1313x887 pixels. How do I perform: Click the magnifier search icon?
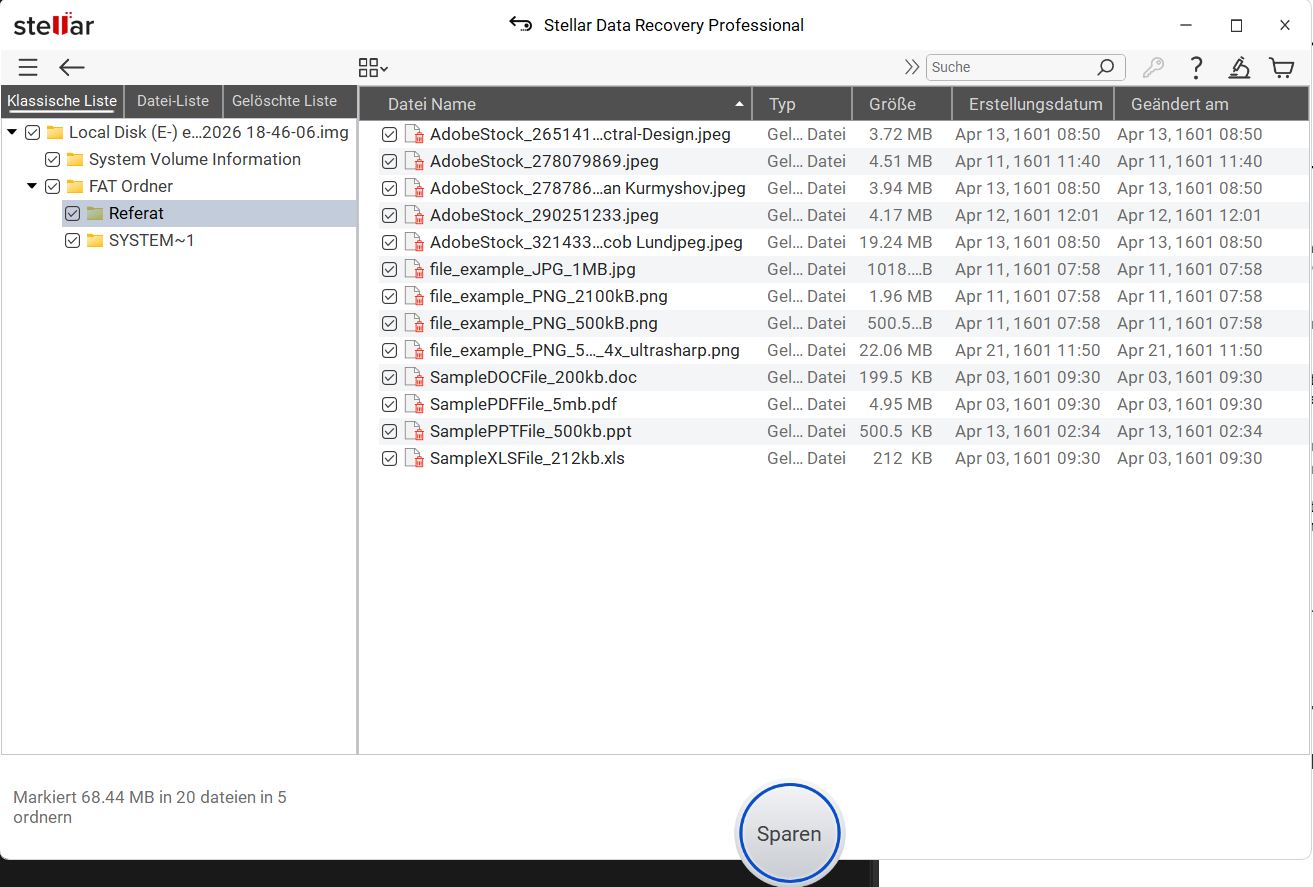point(1105,67)
